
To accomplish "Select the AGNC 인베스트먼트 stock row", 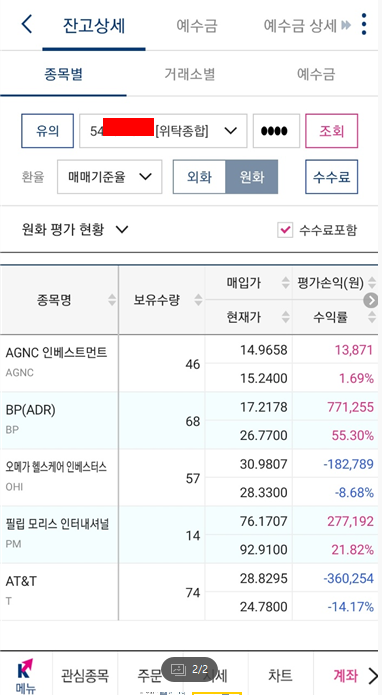I will (x=189, y=363).
